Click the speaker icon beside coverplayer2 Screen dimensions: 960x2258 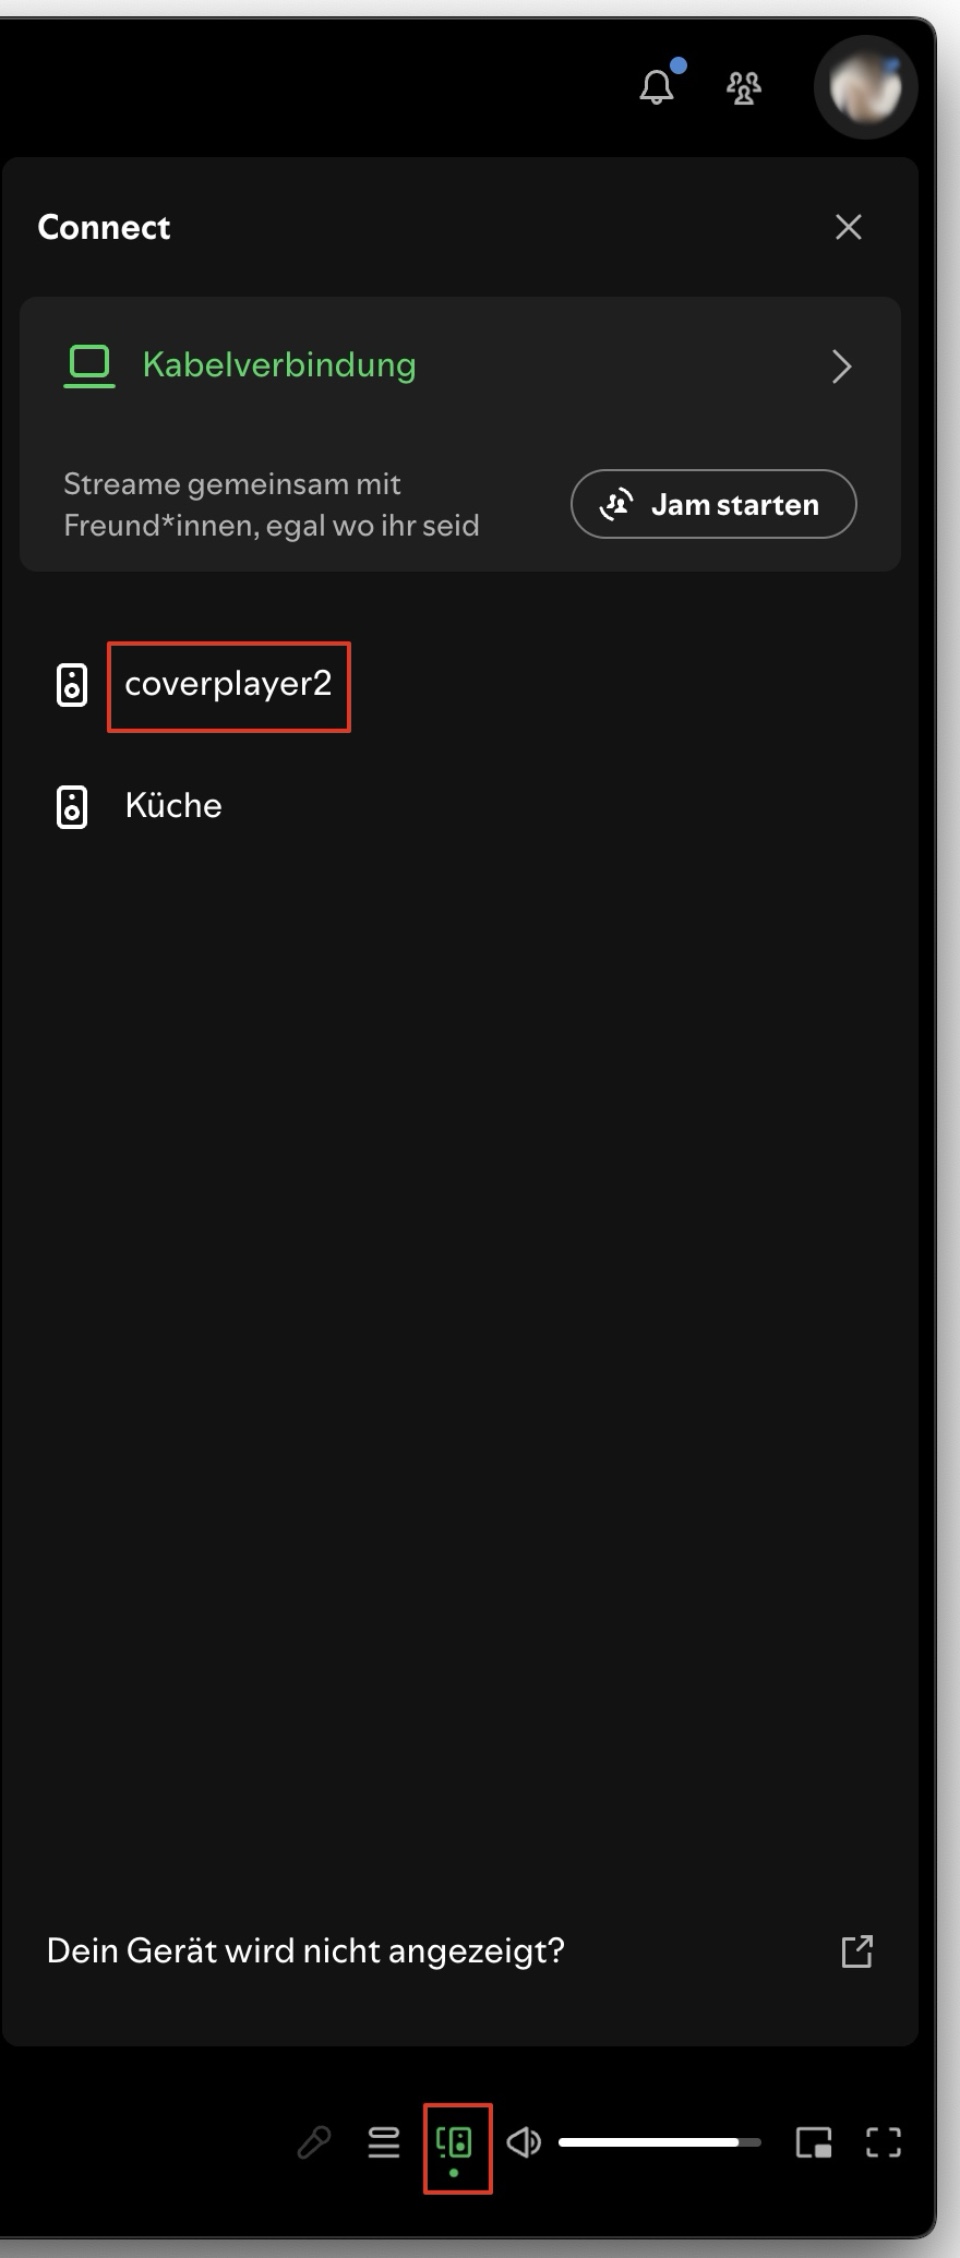[72, 686]
